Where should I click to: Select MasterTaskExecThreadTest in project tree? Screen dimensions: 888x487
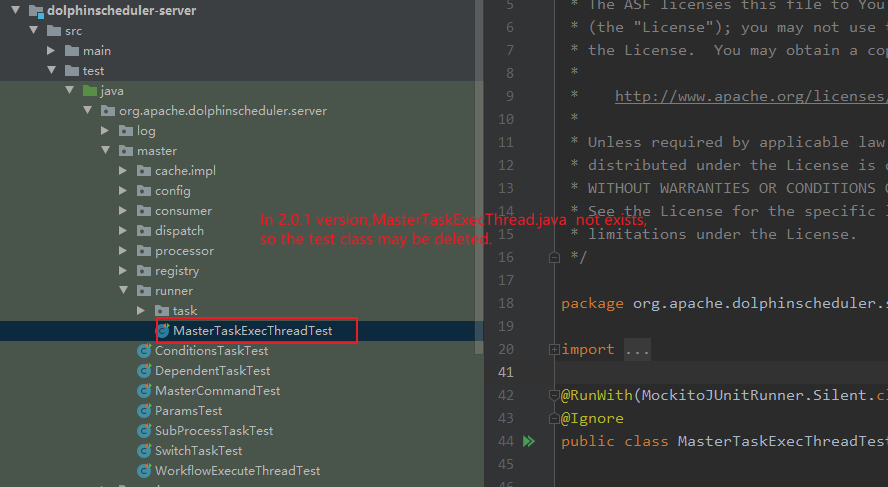pyautogui.click(x=253, y=331)
